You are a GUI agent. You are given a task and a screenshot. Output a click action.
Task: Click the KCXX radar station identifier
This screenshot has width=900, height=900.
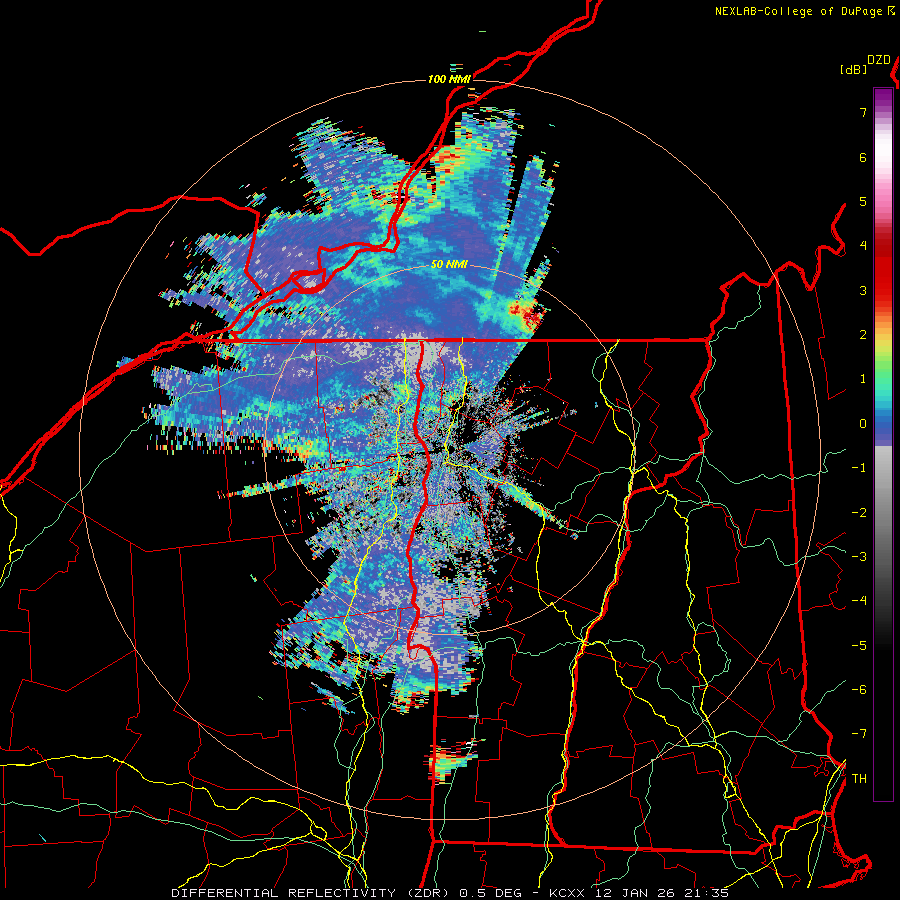click(569, 893)
